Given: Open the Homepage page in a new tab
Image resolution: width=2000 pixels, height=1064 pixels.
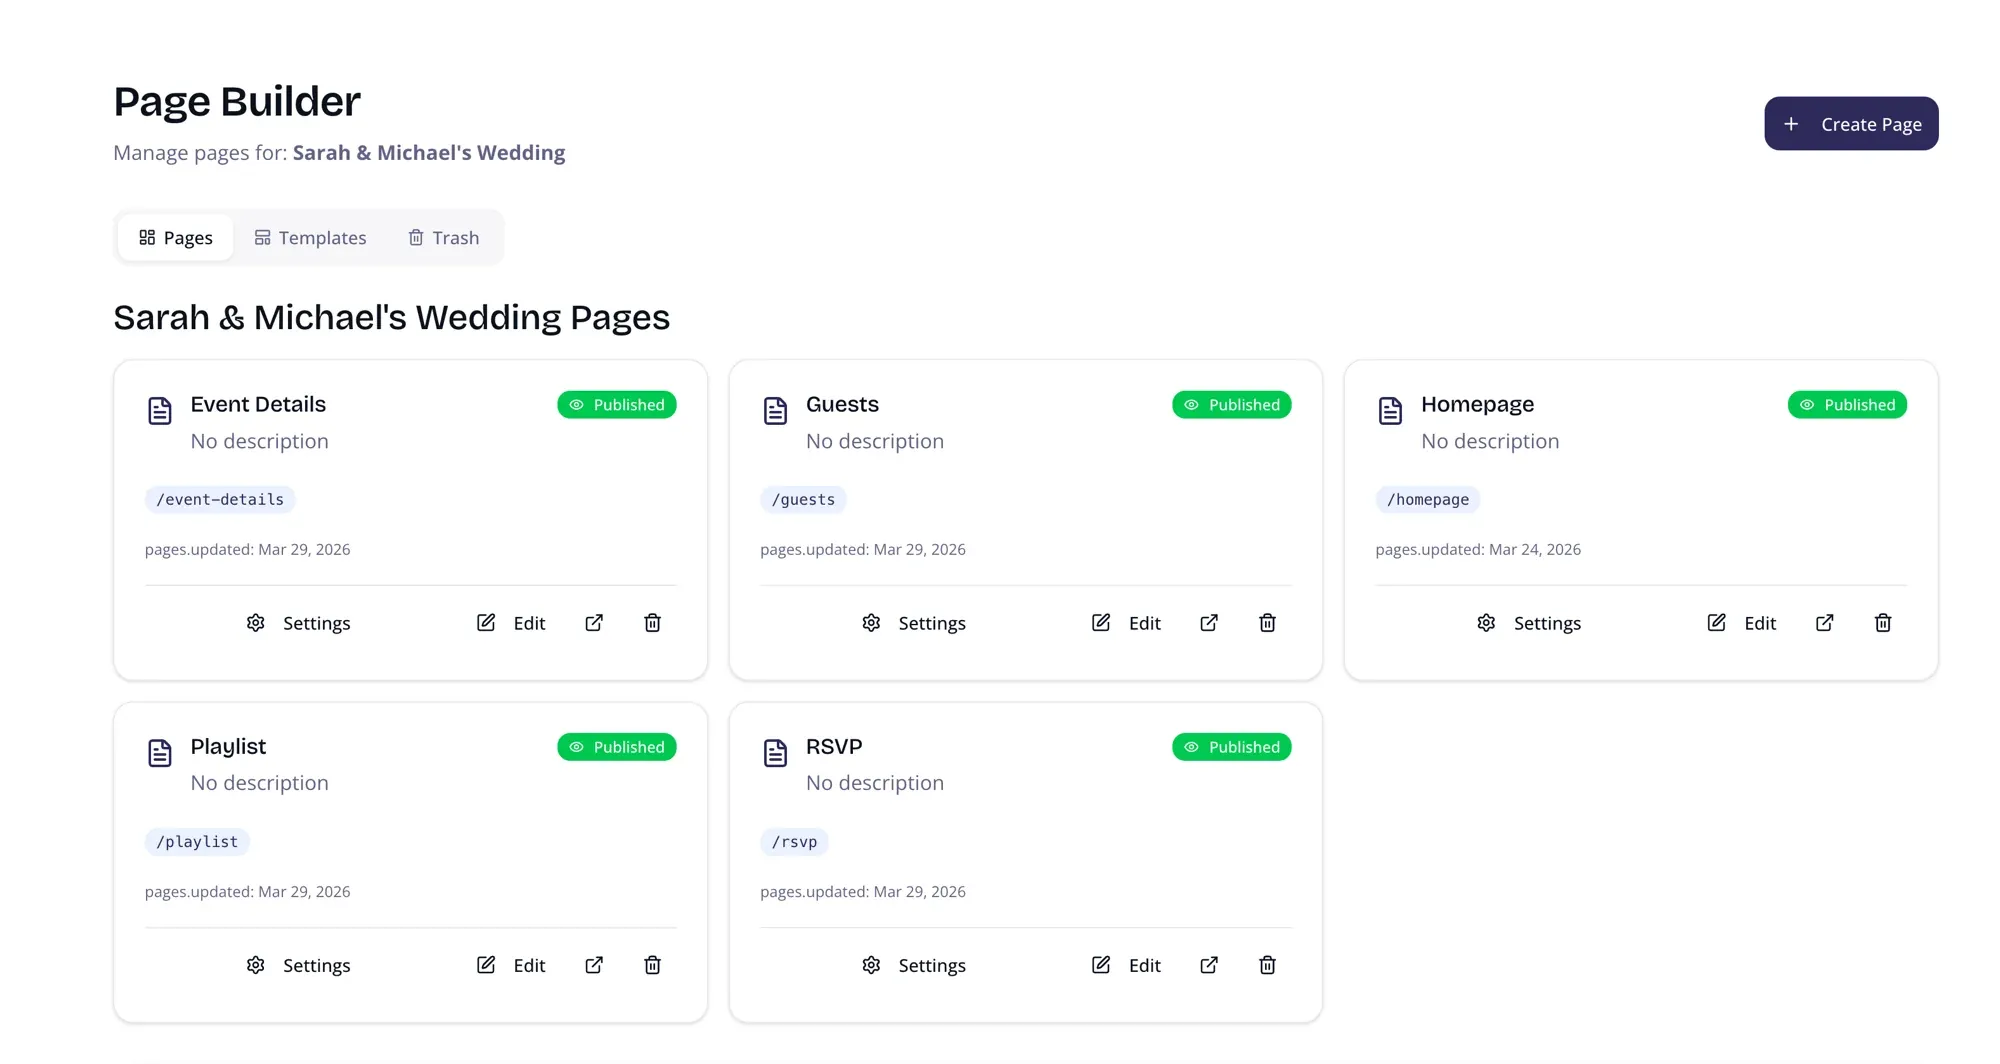Looking at the screenshot, I should (1824, 622).
